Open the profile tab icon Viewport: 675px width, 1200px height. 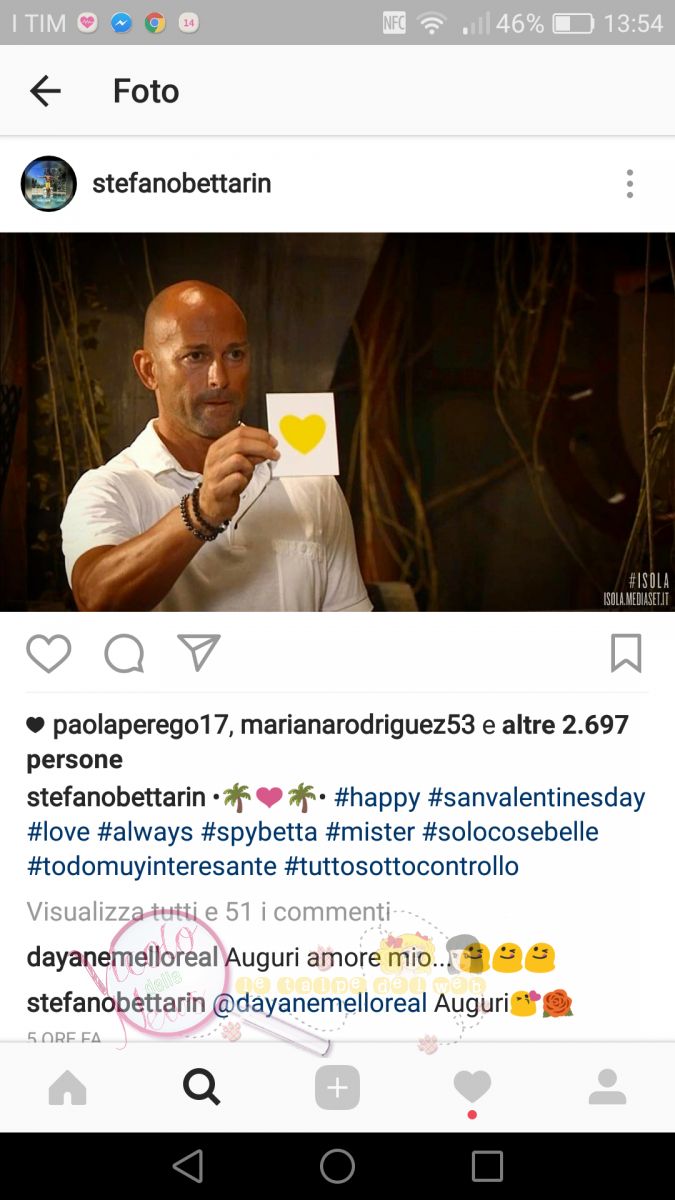tap(607, 1087)
